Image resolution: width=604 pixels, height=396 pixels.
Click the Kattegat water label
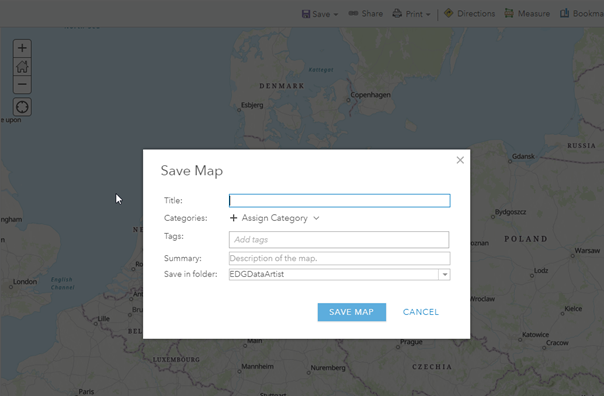click(321, 70)
